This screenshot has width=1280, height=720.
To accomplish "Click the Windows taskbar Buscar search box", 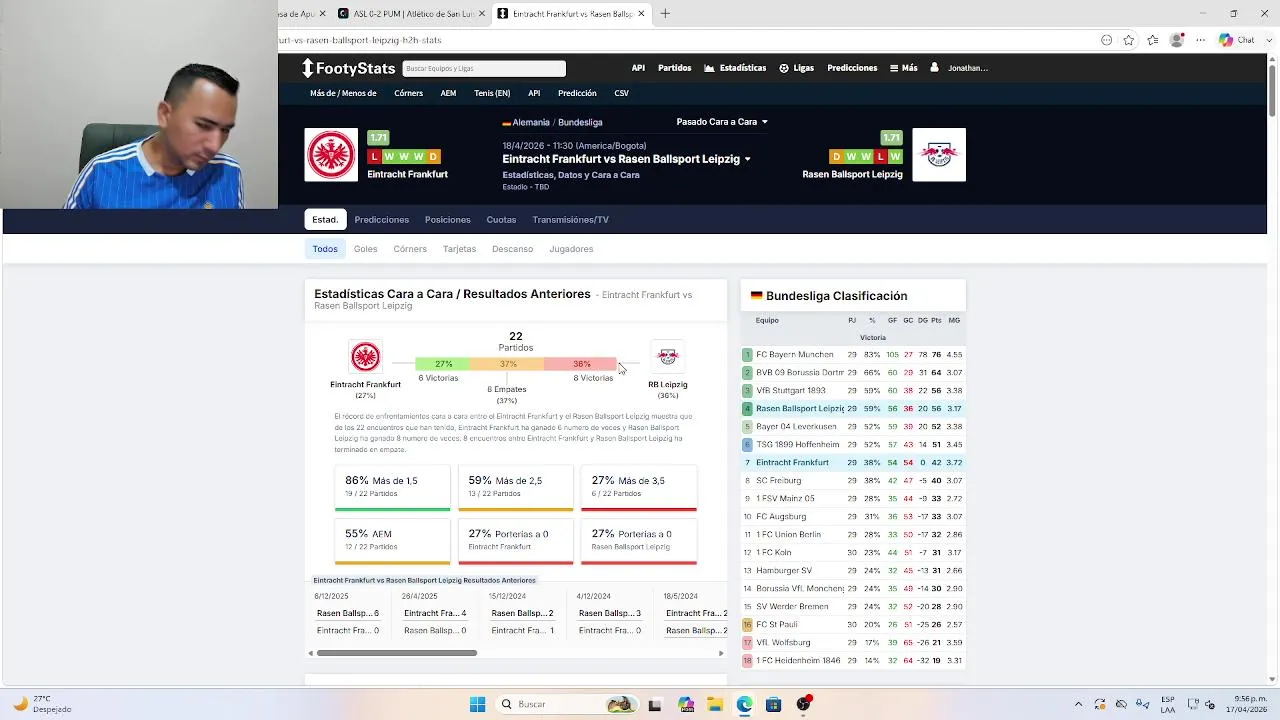I will [x=565, y=704].
